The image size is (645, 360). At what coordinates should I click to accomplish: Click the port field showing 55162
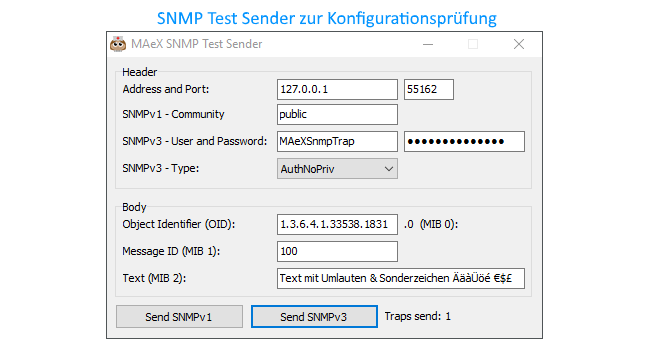(429, 89)
